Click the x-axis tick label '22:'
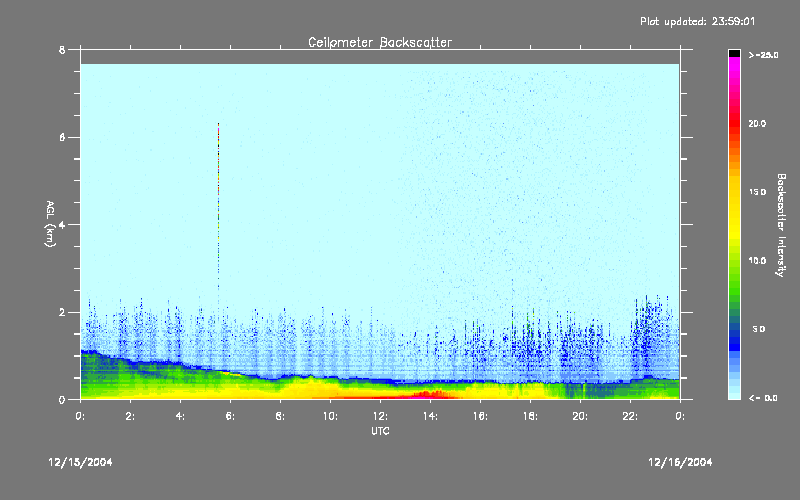Image resolution: width=800 pixels, height=500 pixels. point(630,416)
